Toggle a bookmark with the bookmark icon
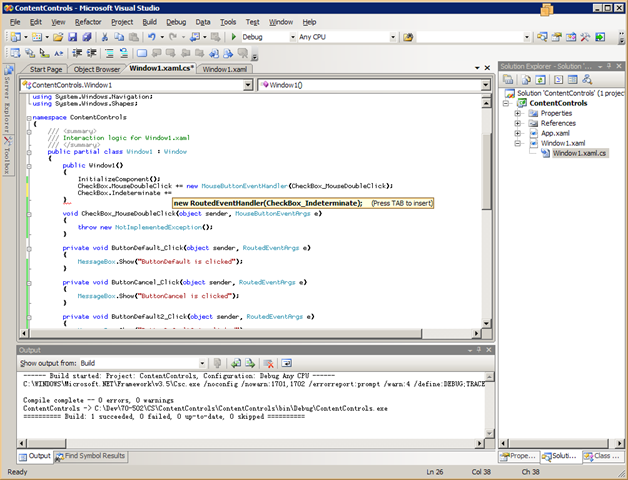Screen dimensions: 628x480 click(142, 53)
